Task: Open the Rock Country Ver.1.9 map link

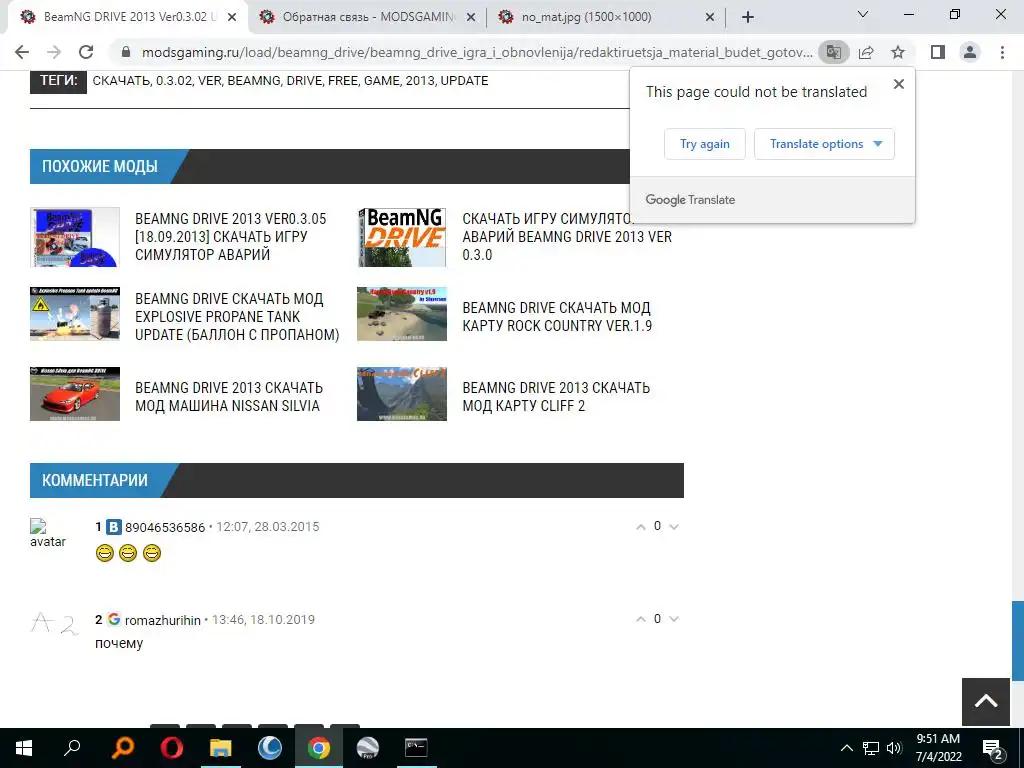Action: pyautogui.click(x=556, y=317)
